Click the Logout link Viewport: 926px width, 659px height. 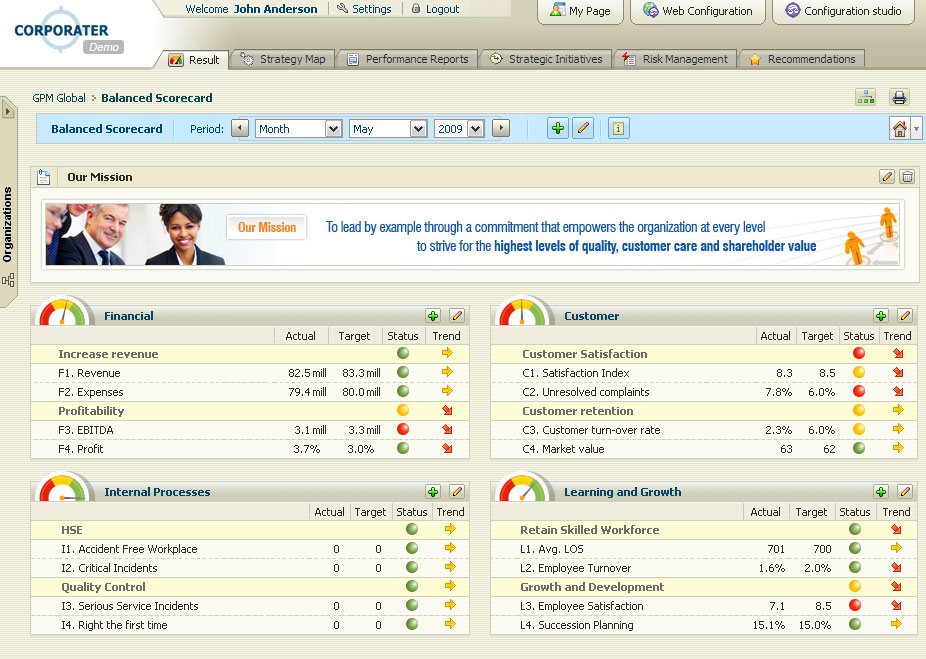pos(435,9)
